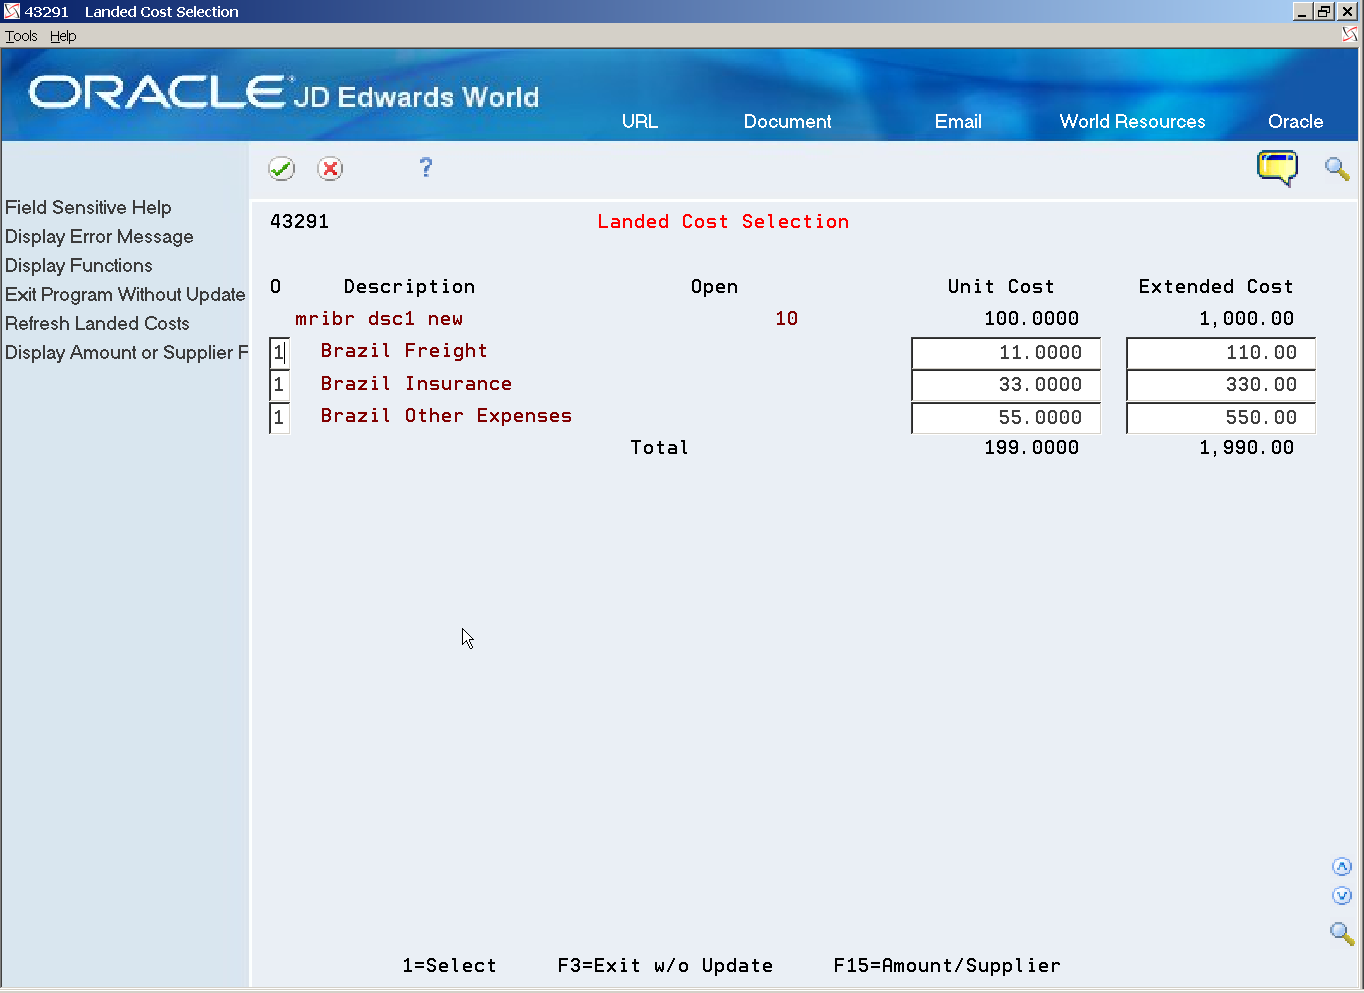Click the Brazil Freight unit cost field
The width and height of the screenshot is (1364, 993).
tap(1006, 353)
